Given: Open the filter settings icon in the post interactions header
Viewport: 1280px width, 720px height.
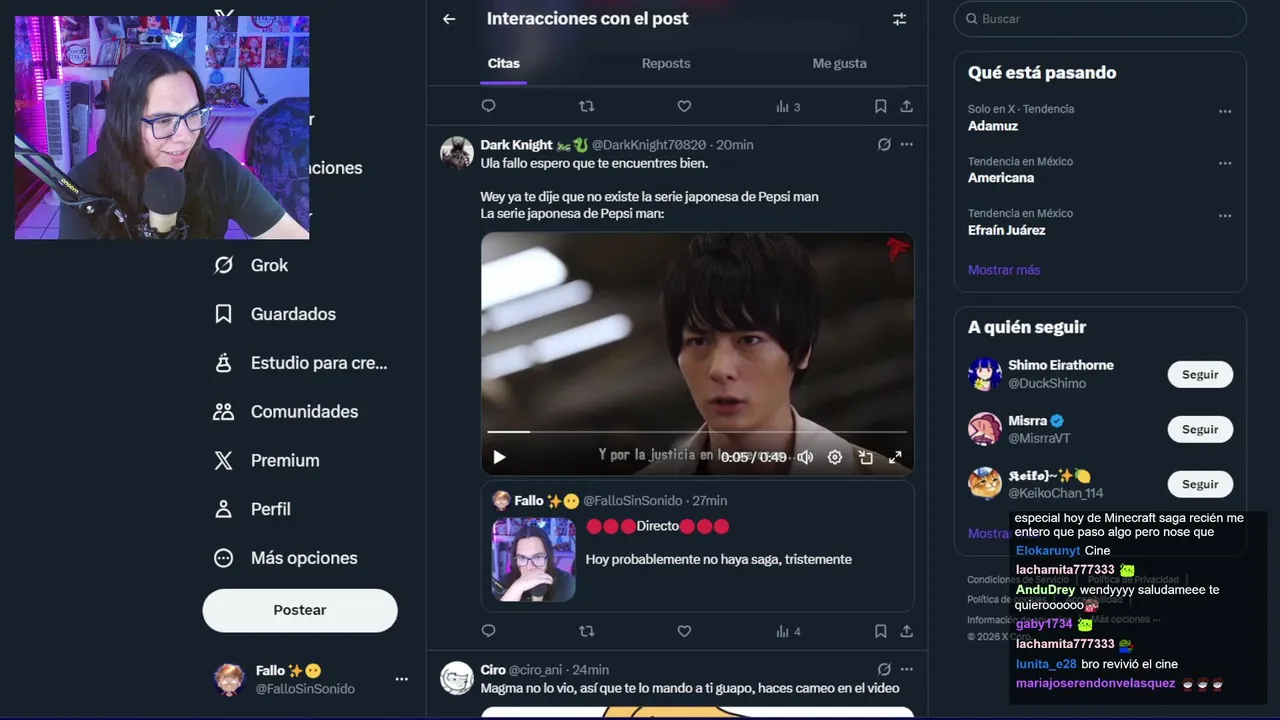Looking at the screenshot, I should click(899, 19).
